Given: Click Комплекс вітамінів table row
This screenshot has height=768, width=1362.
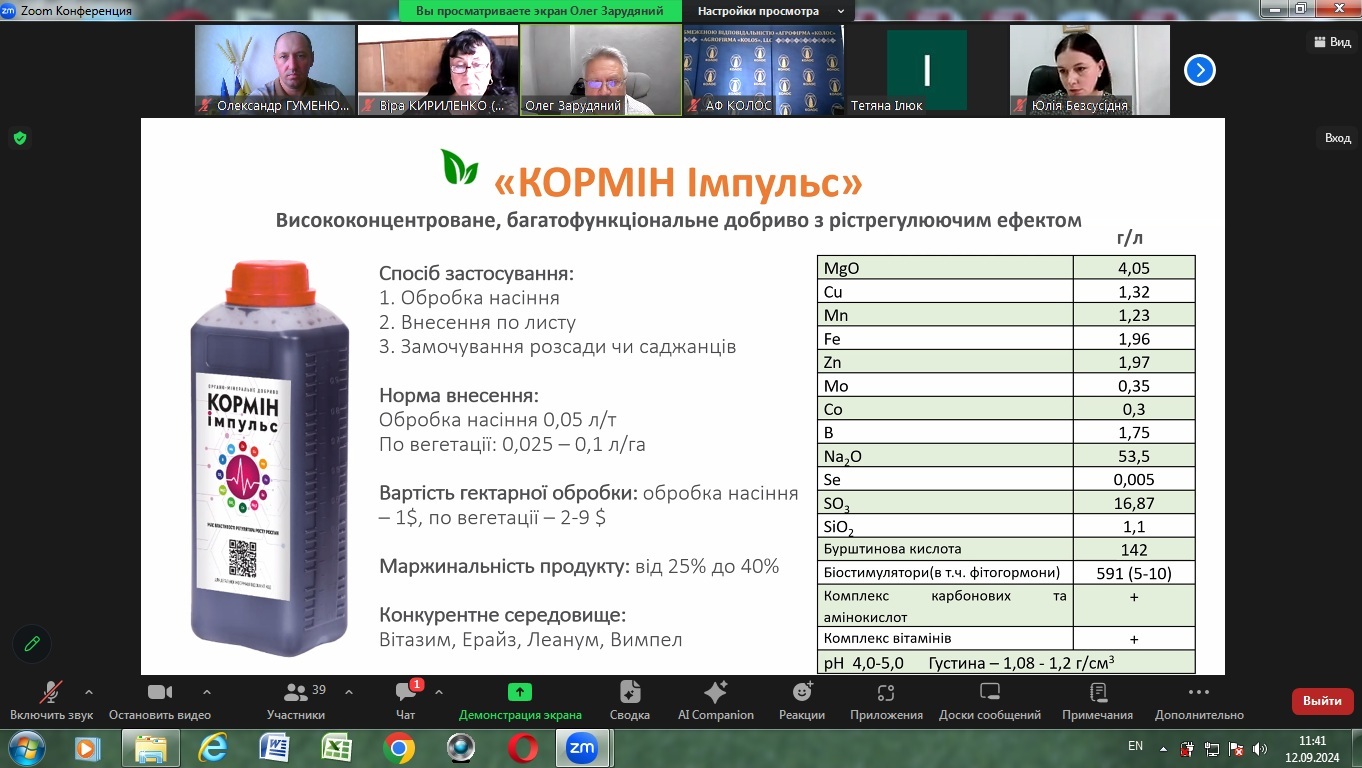Looking at the screenshot, I should click(1006, 638).
